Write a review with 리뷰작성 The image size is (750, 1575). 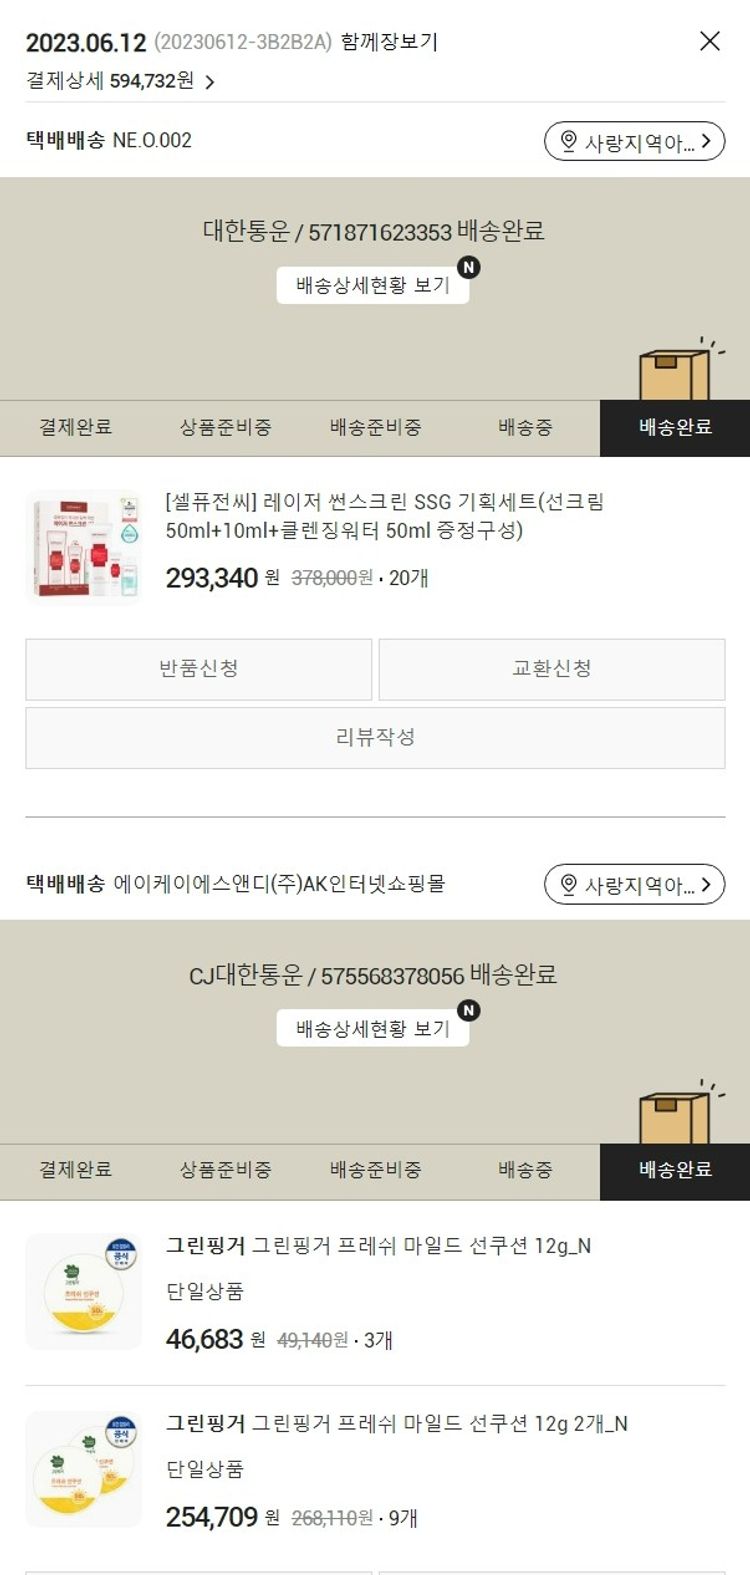pyautogui.click(x=375, y=738)
